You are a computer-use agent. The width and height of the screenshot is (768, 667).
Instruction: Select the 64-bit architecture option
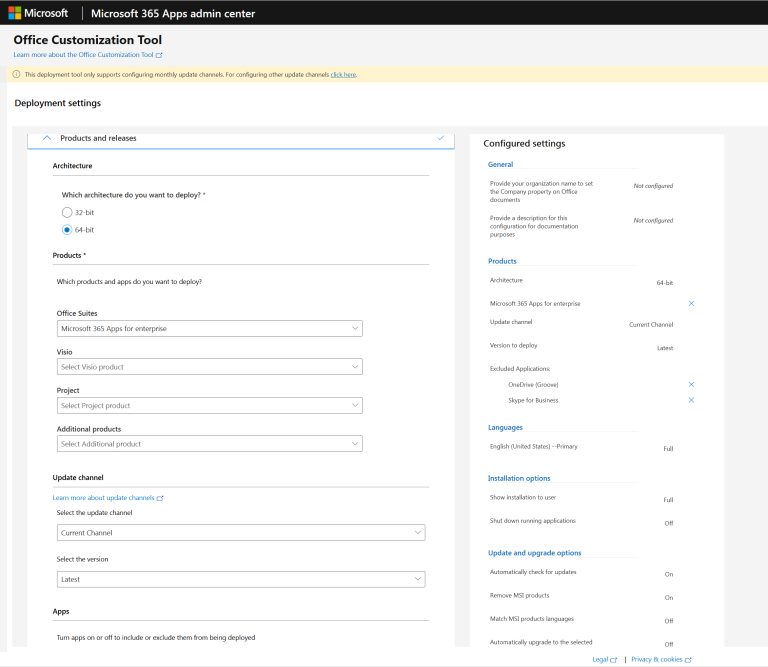pyautogui.click(x=67, y=230)
